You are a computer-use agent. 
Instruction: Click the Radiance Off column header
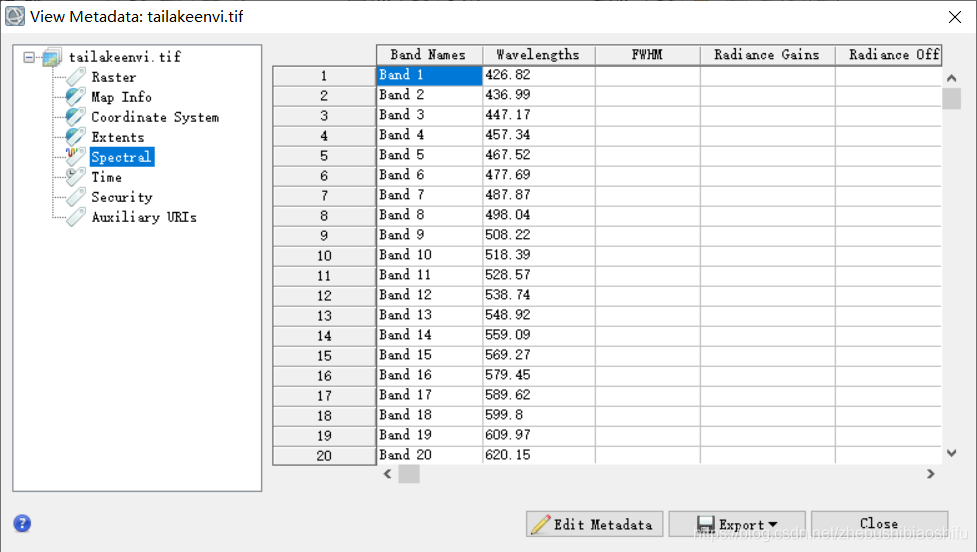point(888,55)
